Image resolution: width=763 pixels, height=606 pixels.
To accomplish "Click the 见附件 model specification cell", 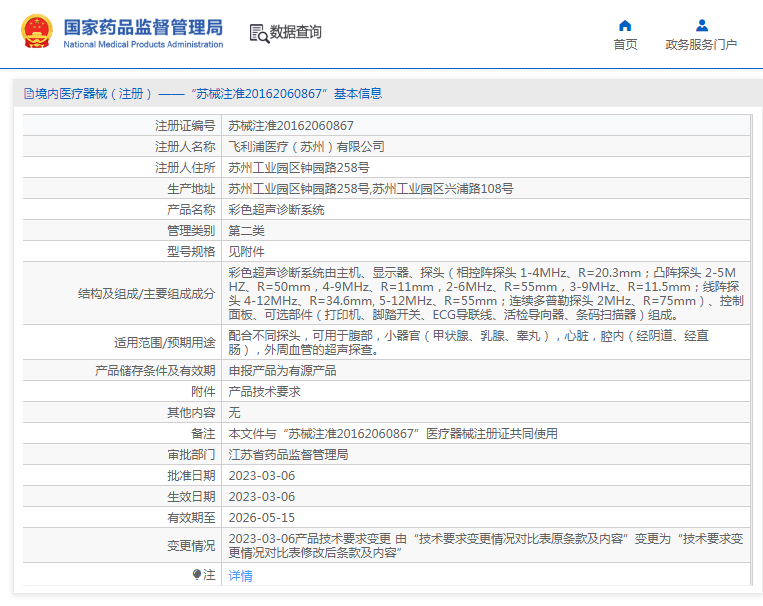I will (246, 252).
